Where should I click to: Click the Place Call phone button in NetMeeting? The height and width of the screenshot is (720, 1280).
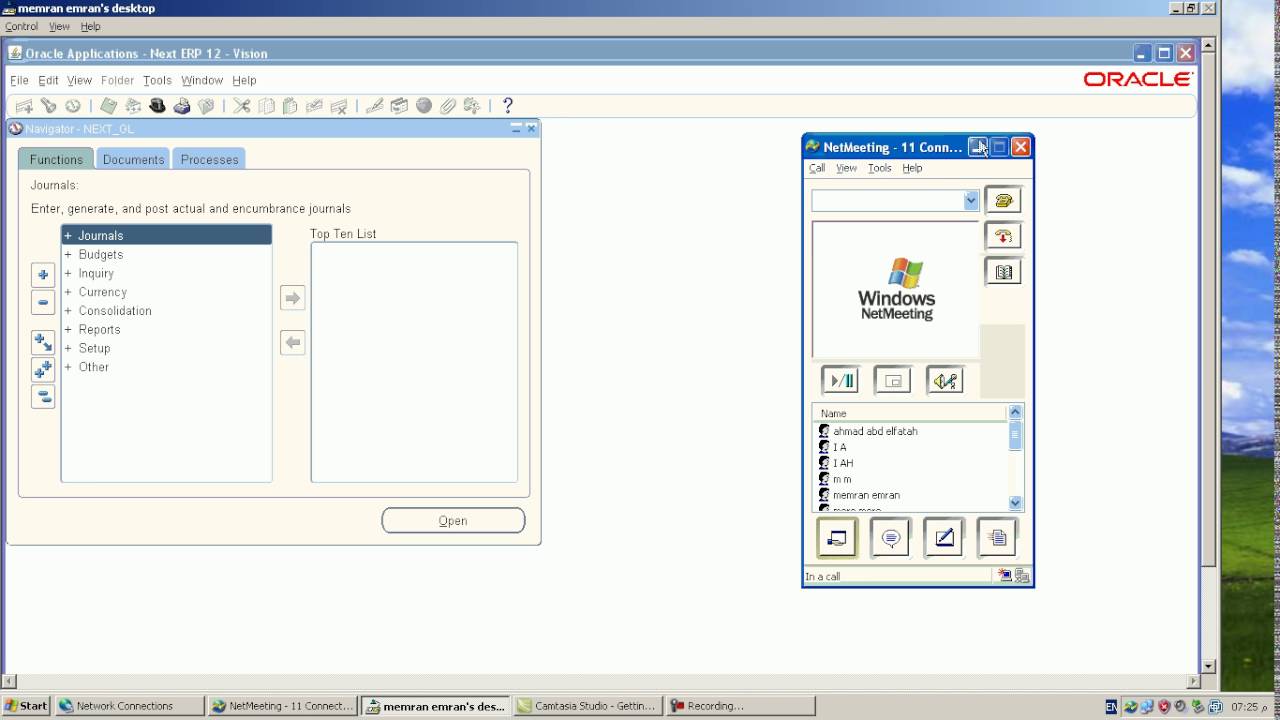click(x=1003, y=200)
